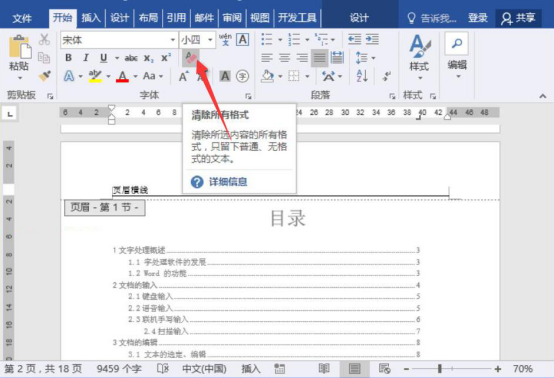Click the multilevel list icon
554x378 pixels.
point(322,40)
